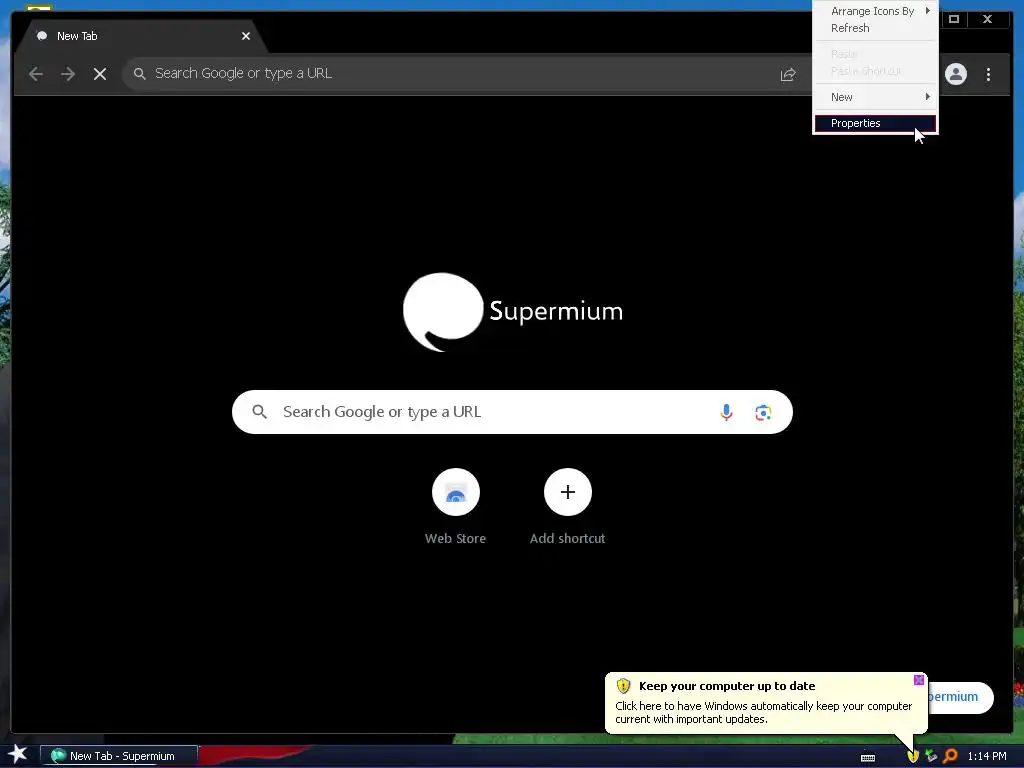Image resolution: width=1024 pixels, height=768 pixels.
Task: Click the Keep your computer up to date balloon text
Action: click(727, 686)
